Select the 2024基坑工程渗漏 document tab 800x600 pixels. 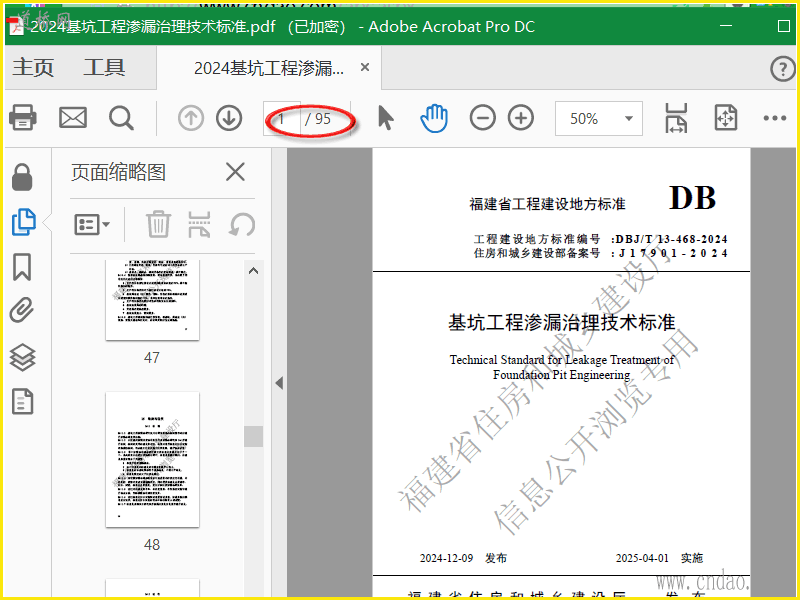(269, 68)
